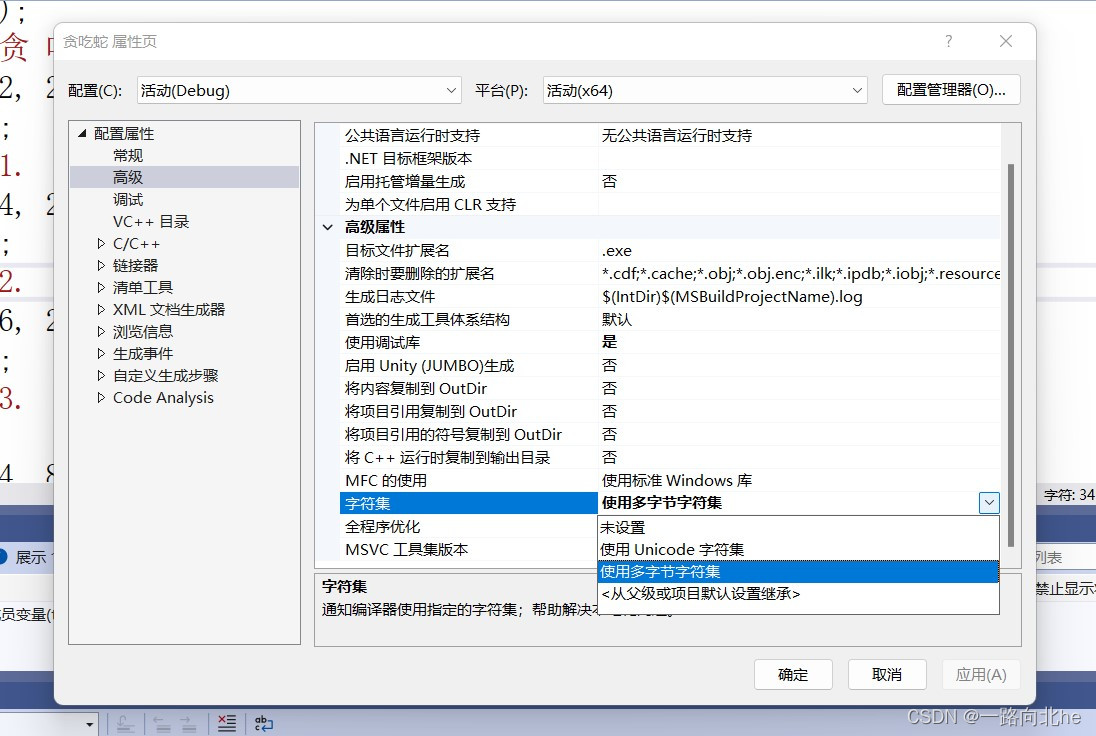Viewport: 1096px width, 736px height.
Task: Cancel the dialog with 取消
Action: (x=887, y=674)
